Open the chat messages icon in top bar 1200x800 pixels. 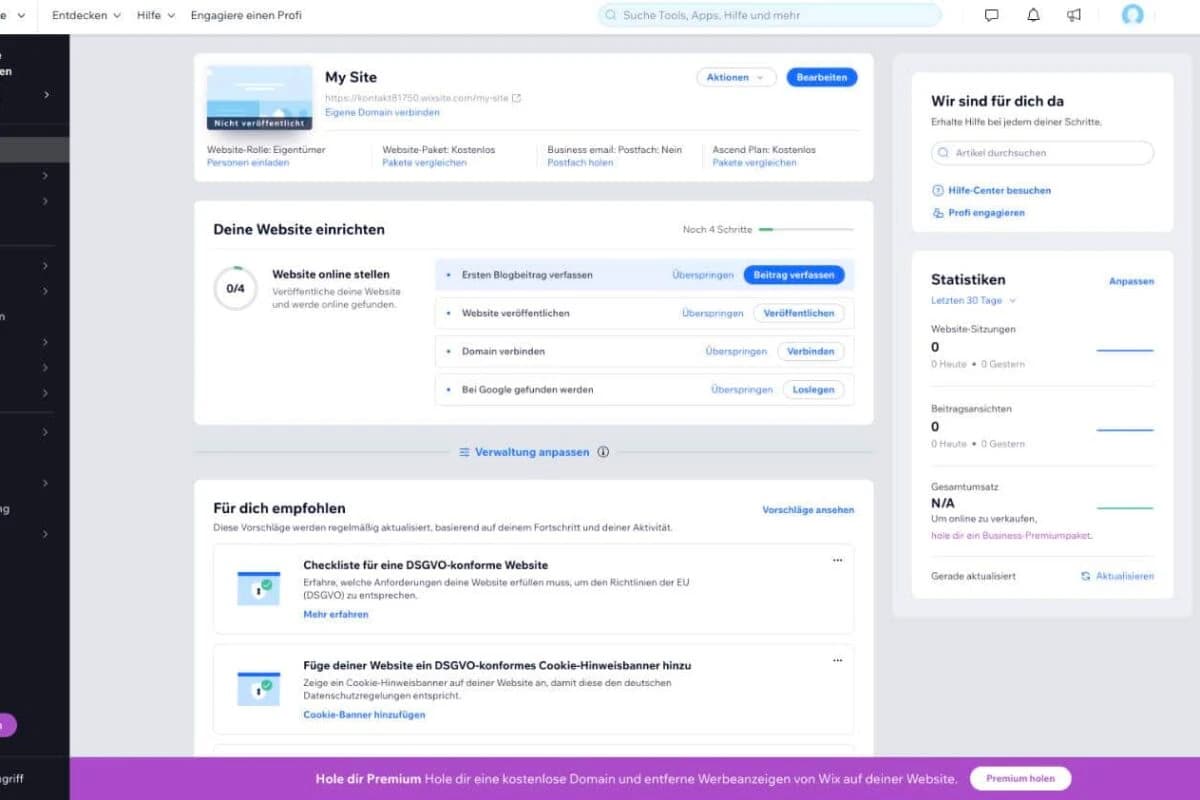991,15
